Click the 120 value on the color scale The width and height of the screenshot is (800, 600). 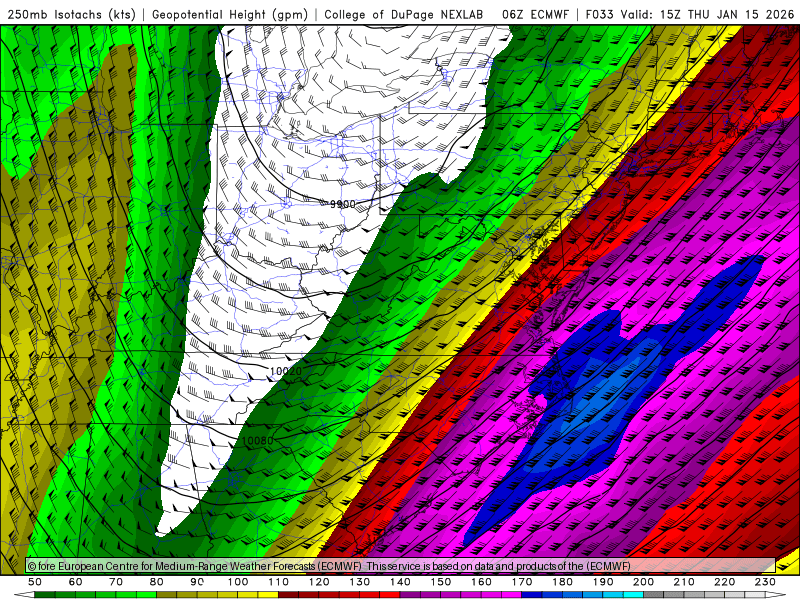click(x=319, y=582)
